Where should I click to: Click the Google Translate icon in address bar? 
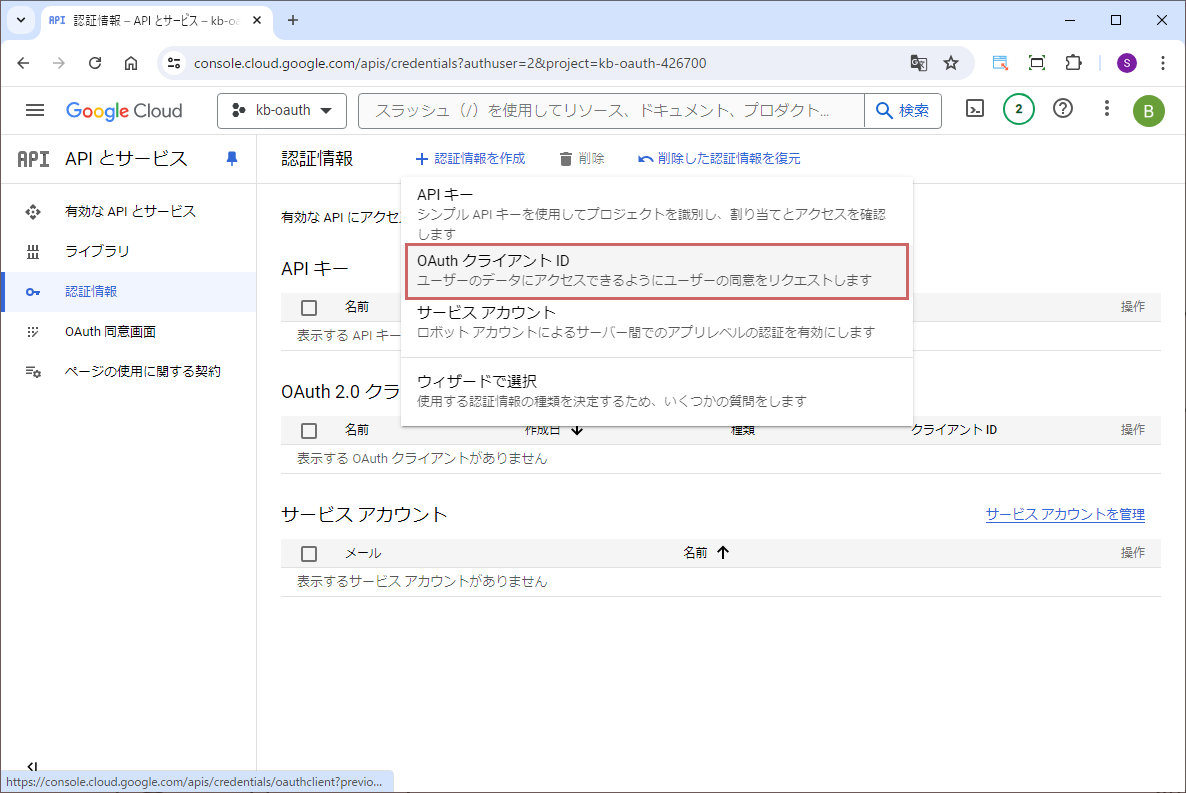point(918,63)
